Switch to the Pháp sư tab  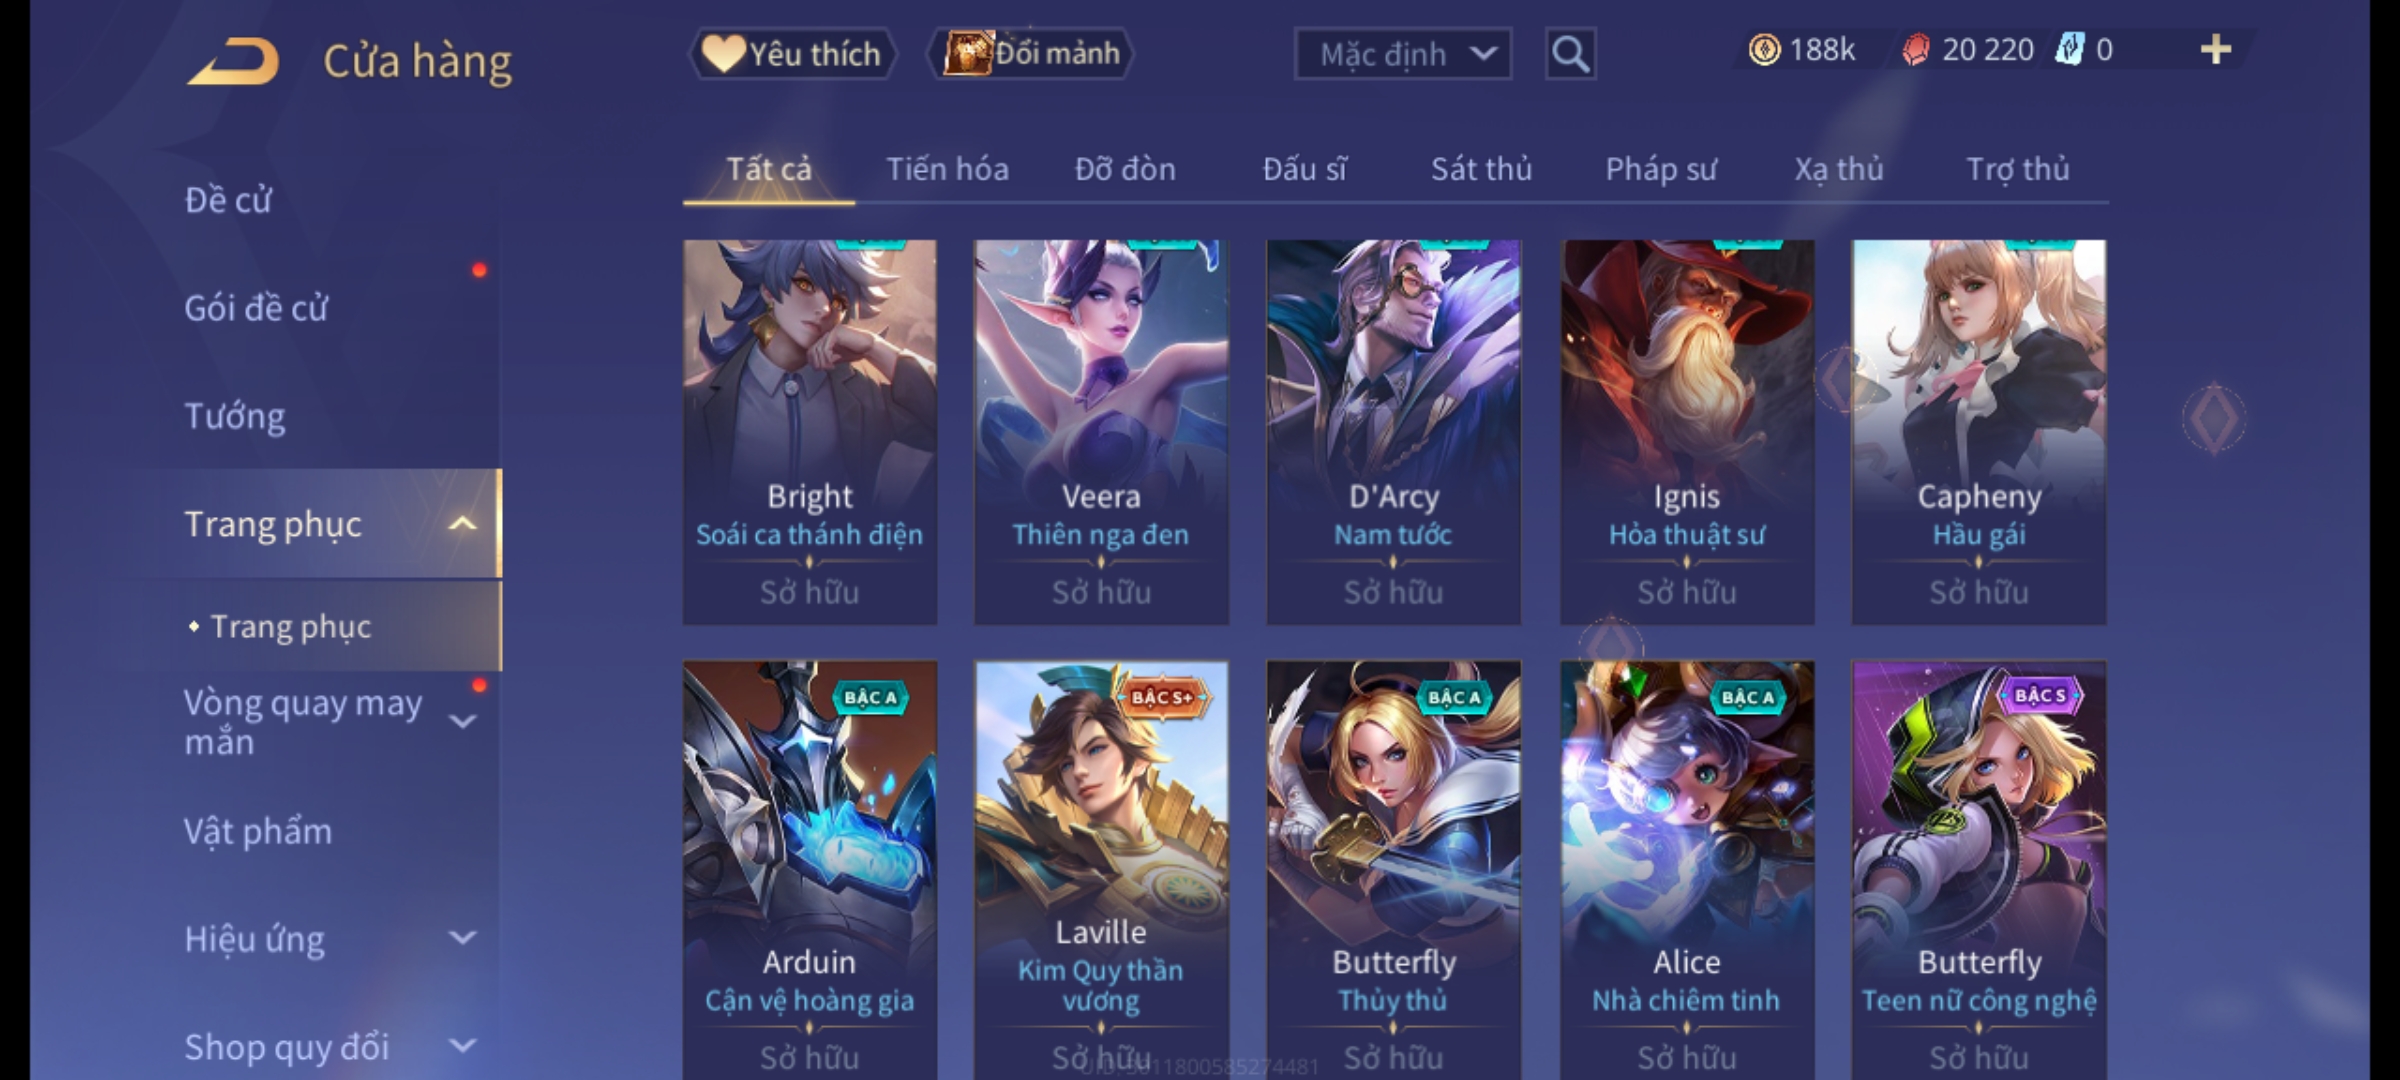[1661, 169]
